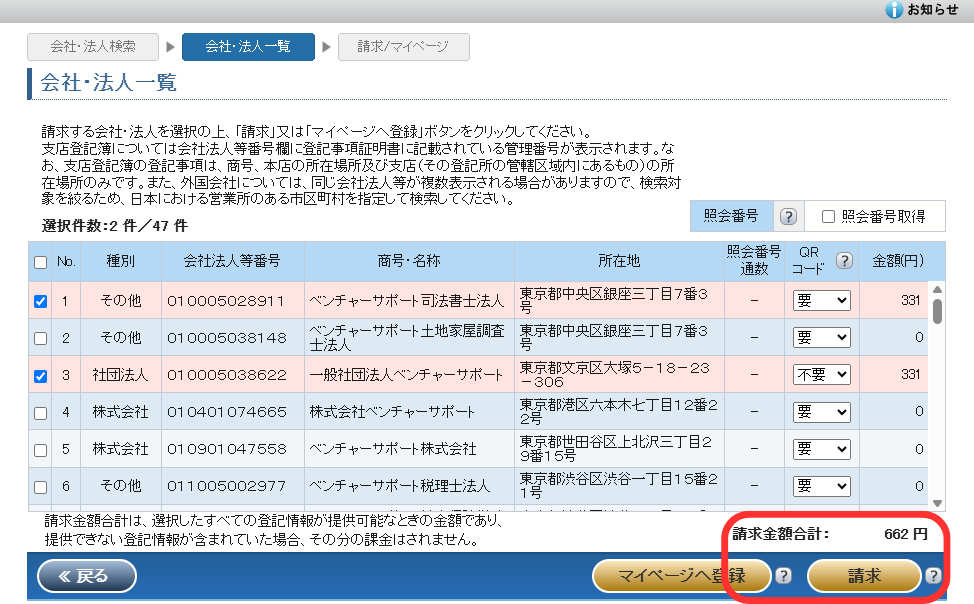Image resolution: width=974 pixels, height=604 pixels.
Task: Enable the 照会番号取得 checkbox
Action: [828, 217]
